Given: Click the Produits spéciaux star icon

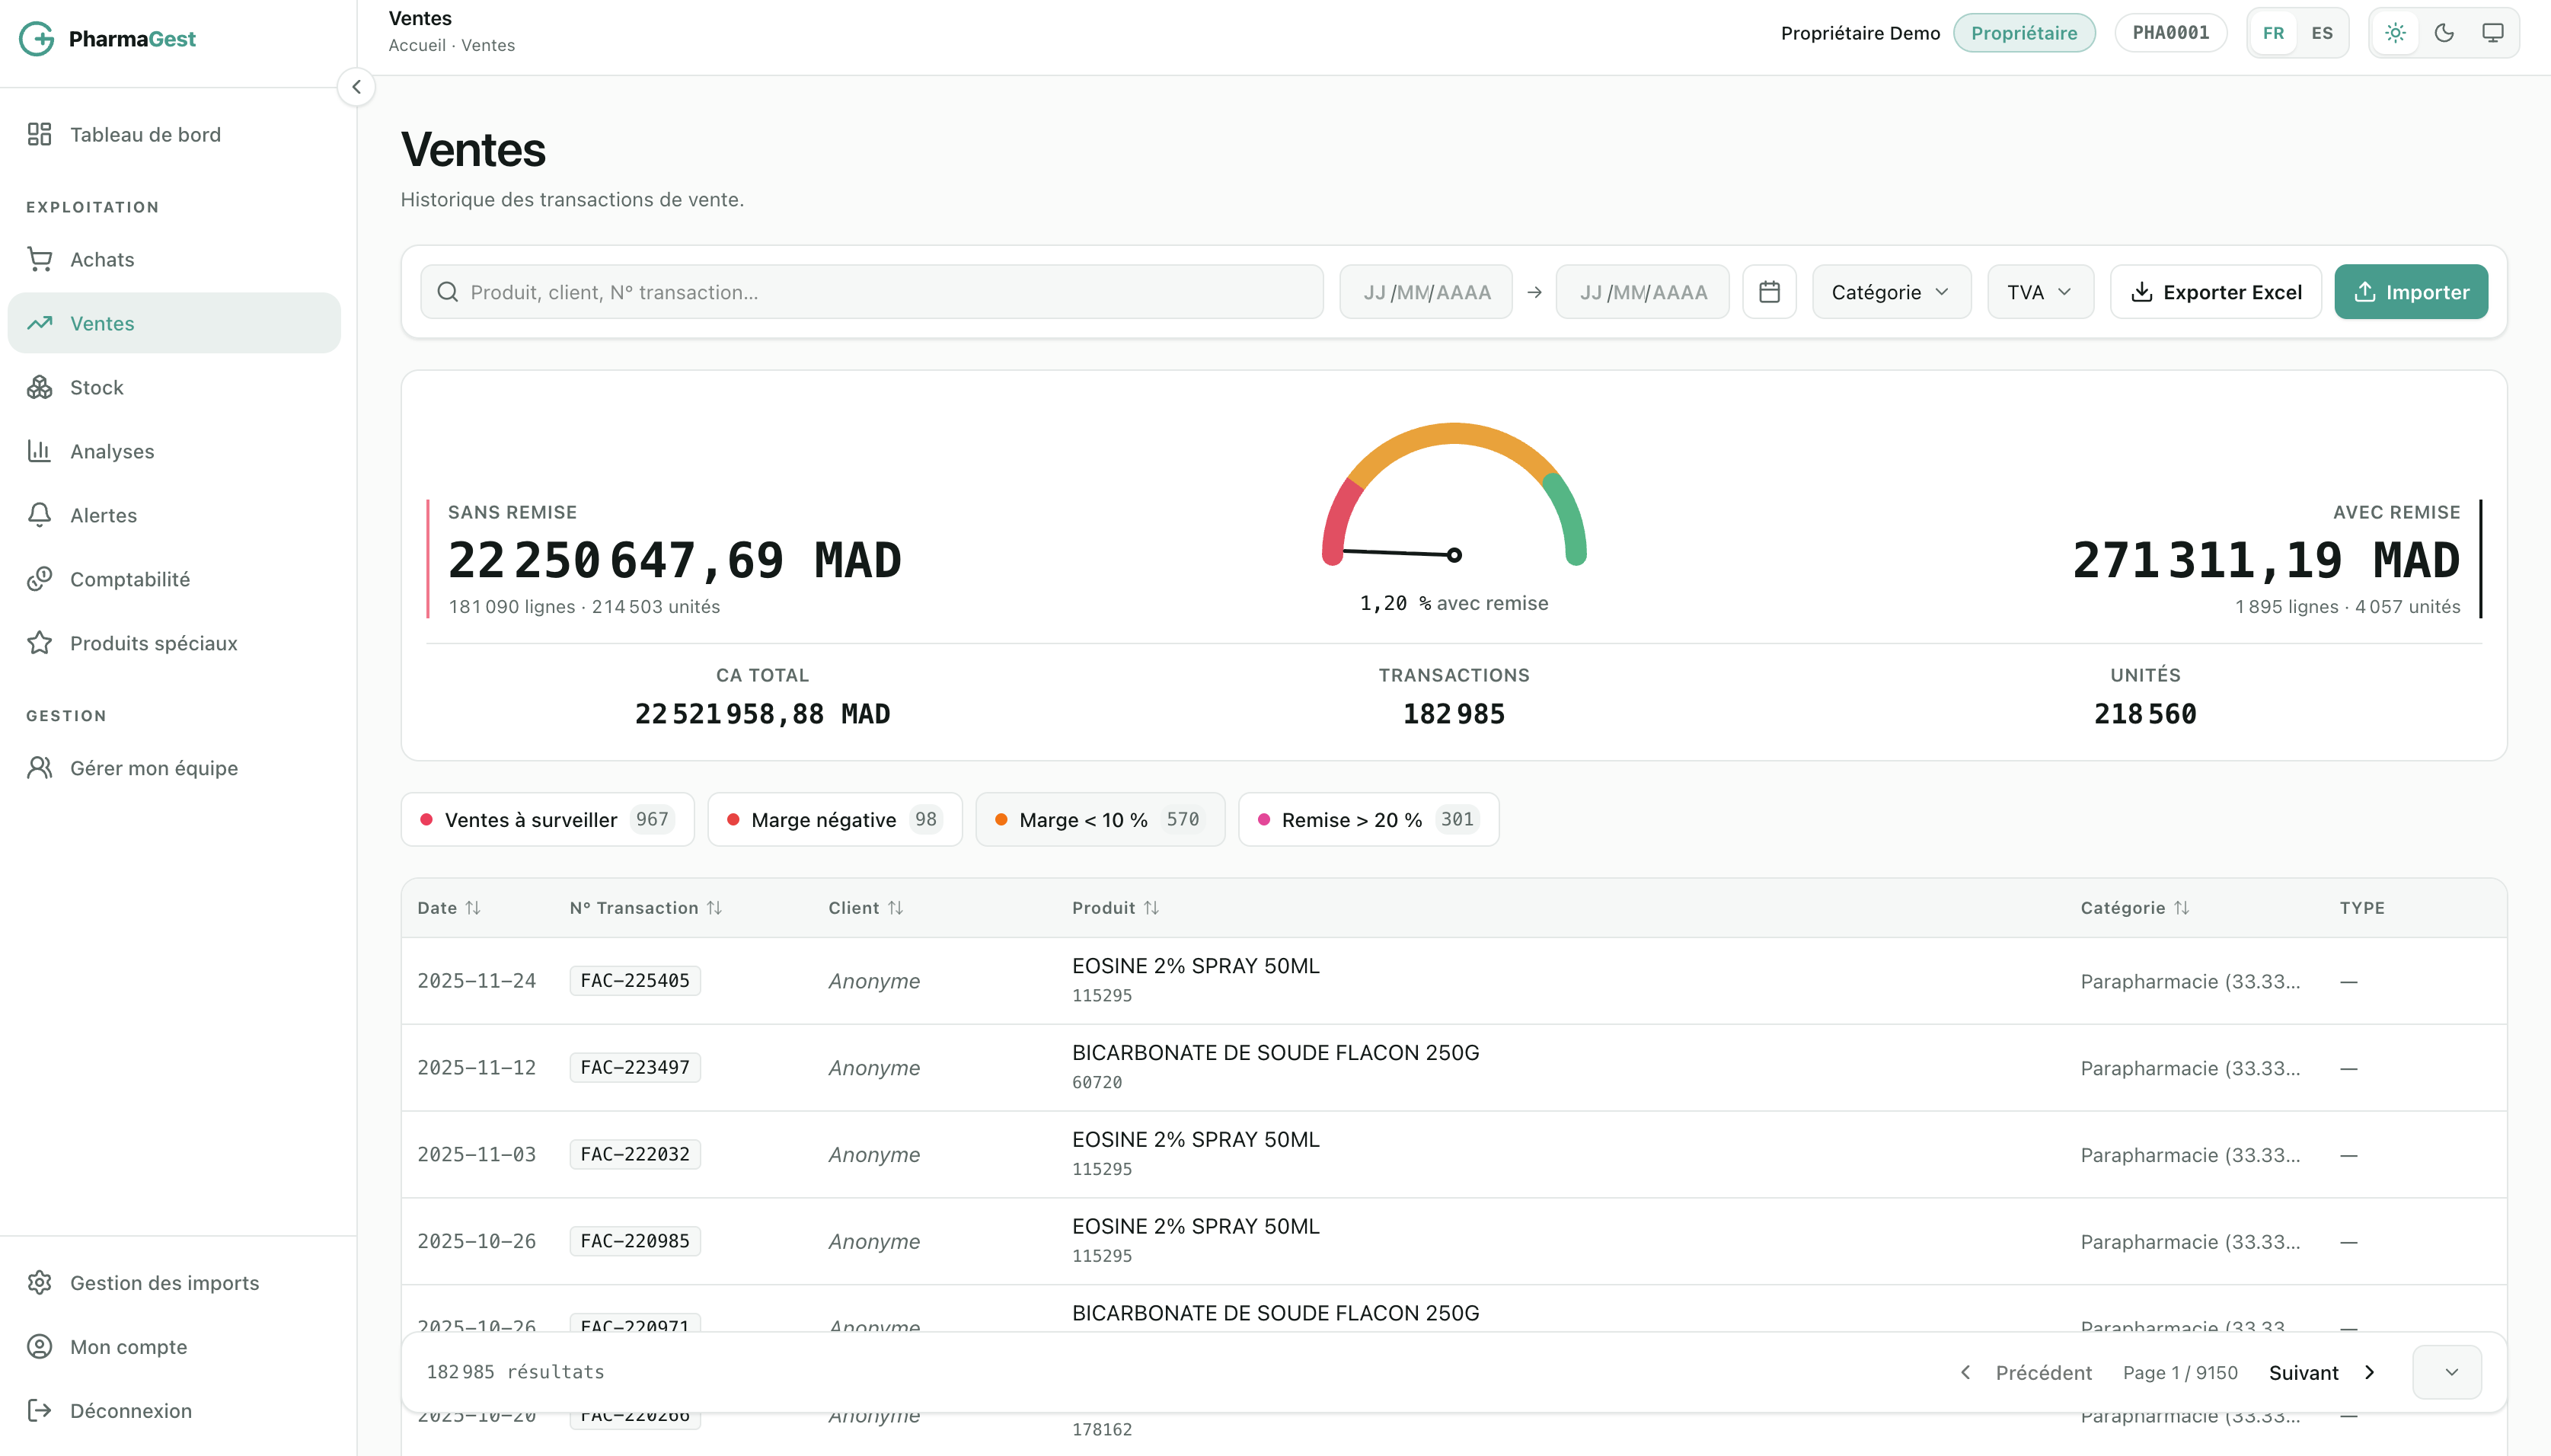Looking at the screenshot, I should (x=40, y=643).
